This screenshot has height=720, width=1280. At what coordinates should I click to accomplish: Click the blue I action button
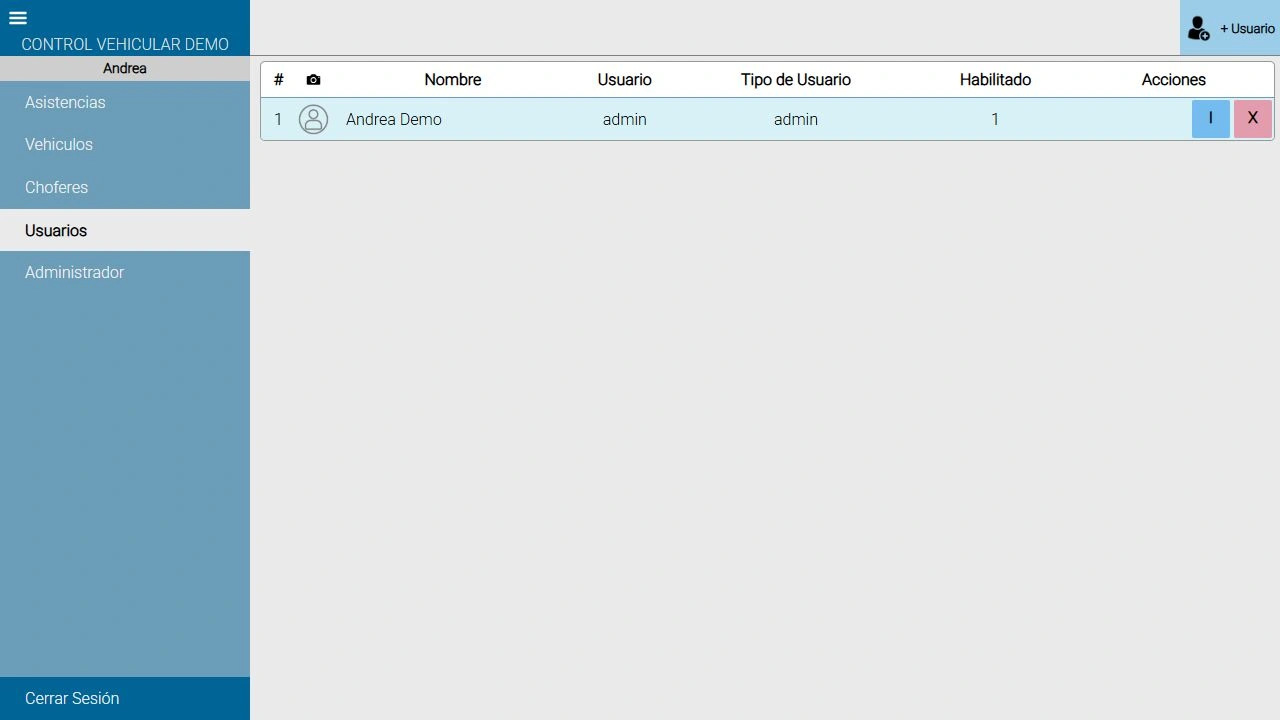[1210, 119]
